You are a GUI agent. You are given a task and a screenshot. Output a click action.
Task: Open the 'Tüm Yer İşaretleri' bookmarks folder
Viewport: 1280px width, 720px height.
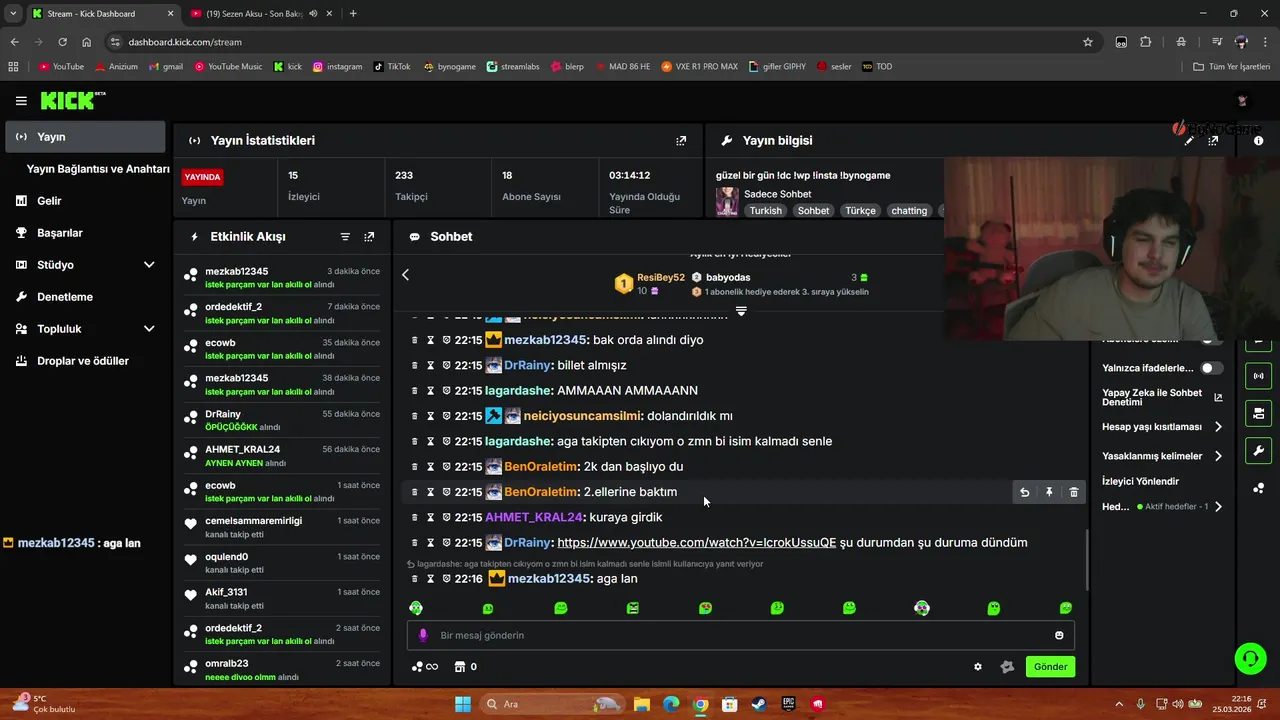click(x=1231, y=67)
